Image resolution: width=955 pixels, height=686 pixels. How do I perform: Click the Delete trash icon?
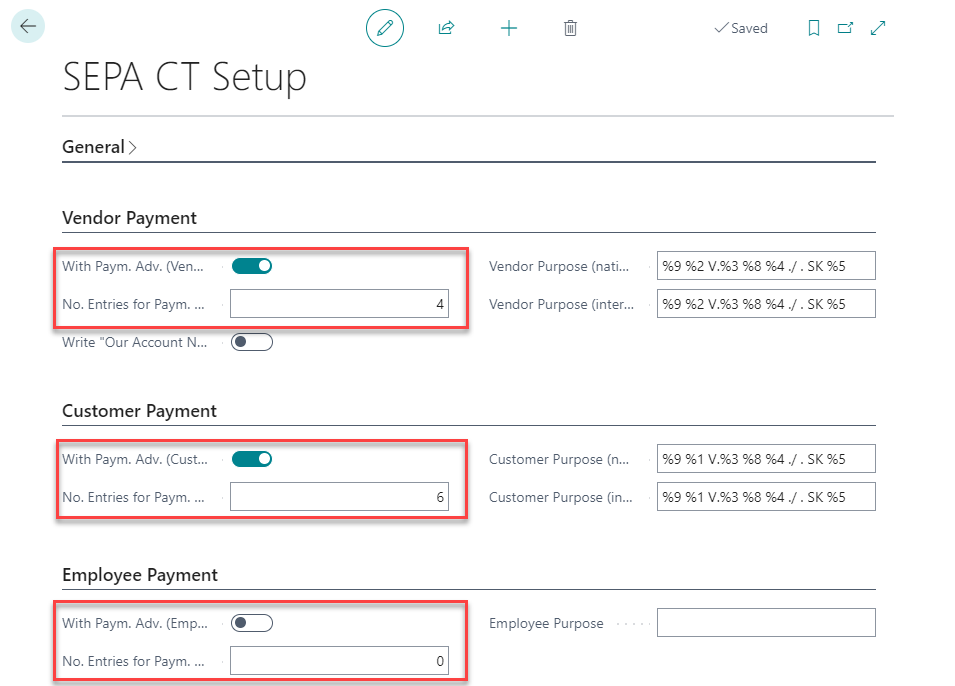pos(570,28)
